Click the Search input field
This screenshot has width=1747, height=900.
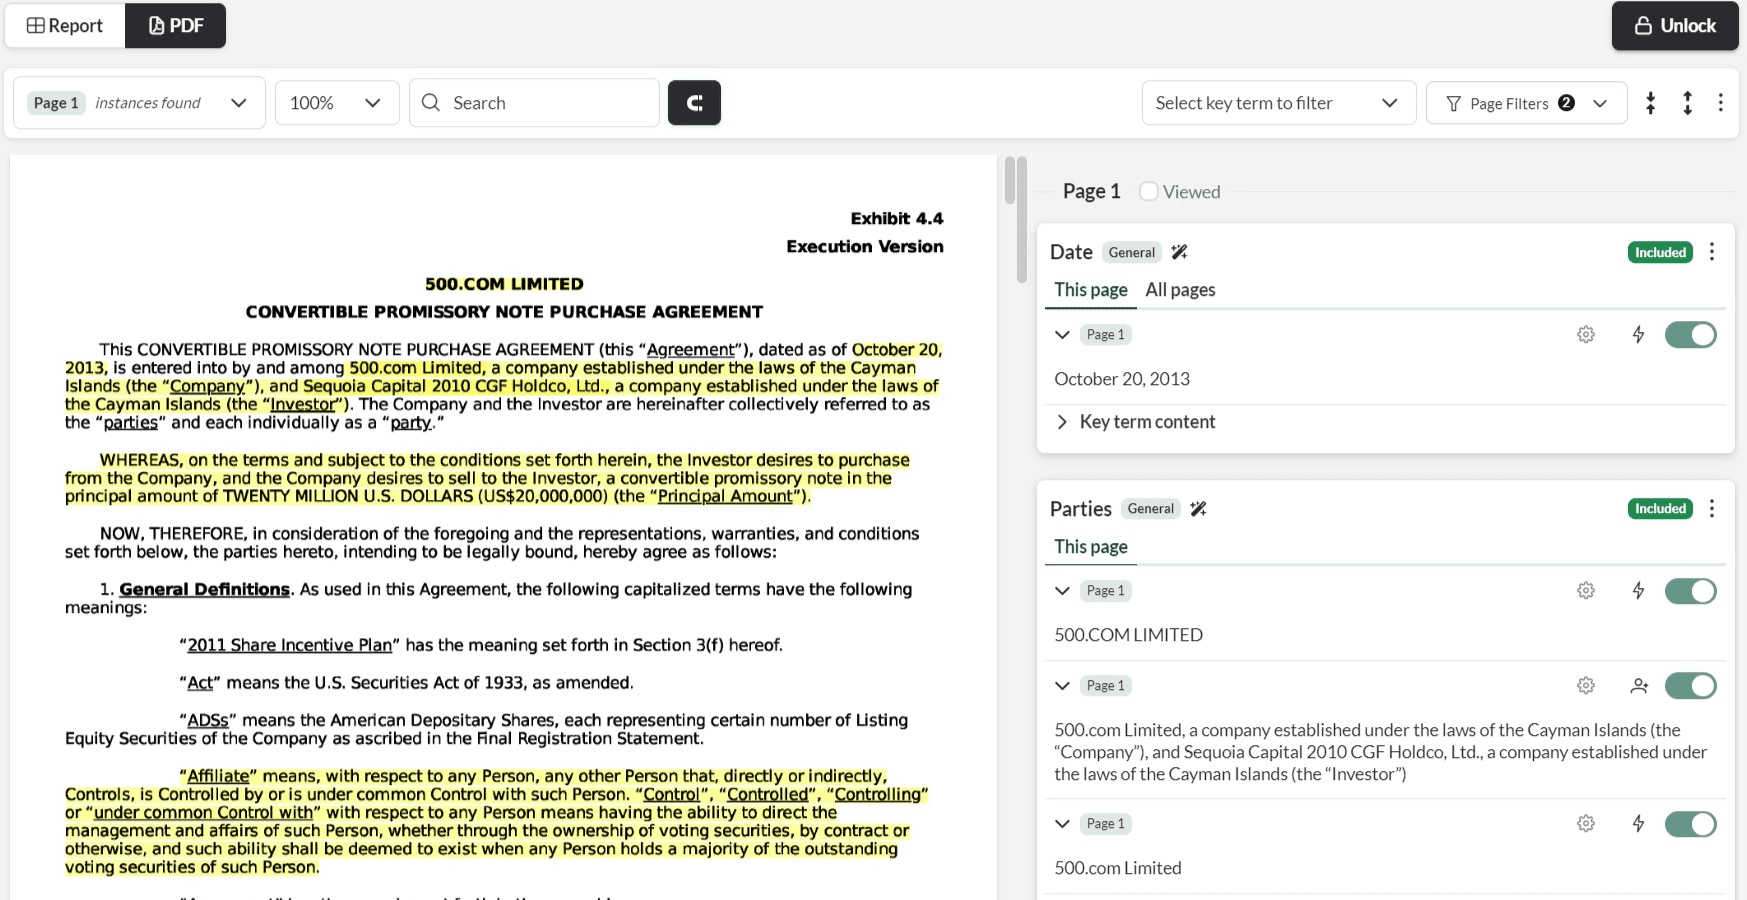[534, 103]
